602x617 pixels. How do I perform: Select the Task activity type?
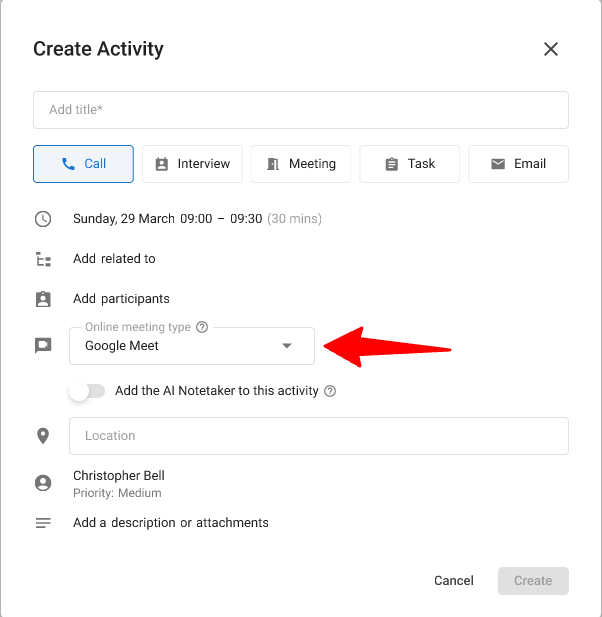[410, 164]
